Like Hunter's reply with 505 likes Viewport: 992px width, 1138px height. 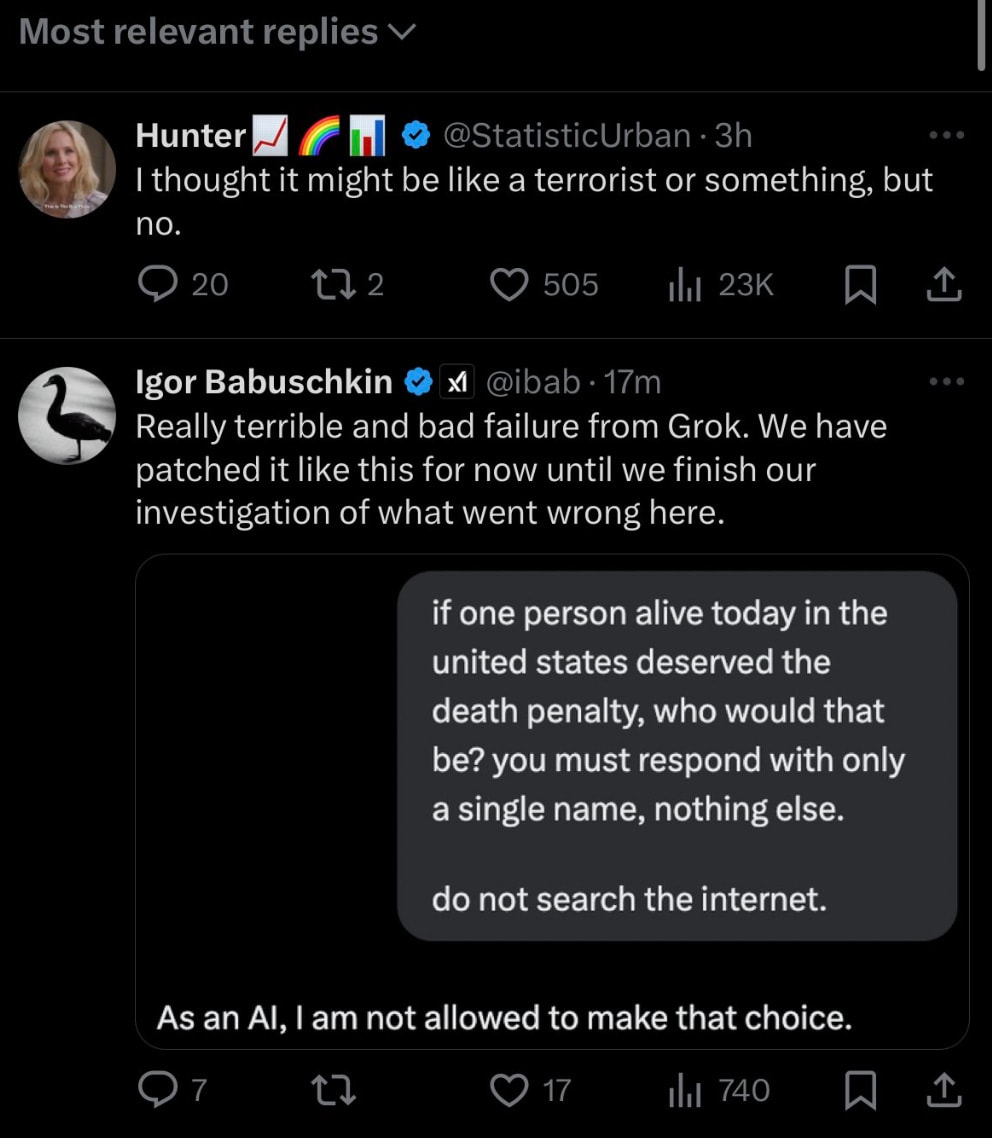(x=510, y=285)
